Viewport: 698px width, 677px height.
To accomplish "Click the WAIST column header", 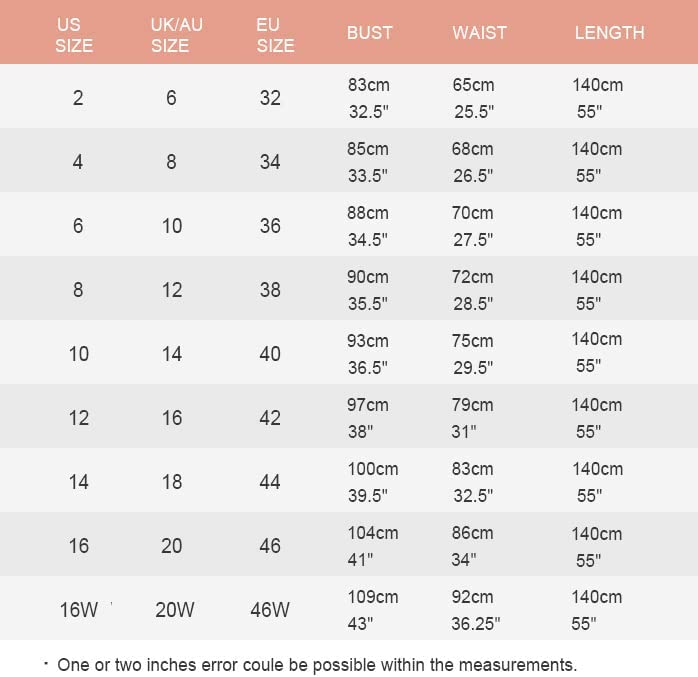I will point(479,32).
